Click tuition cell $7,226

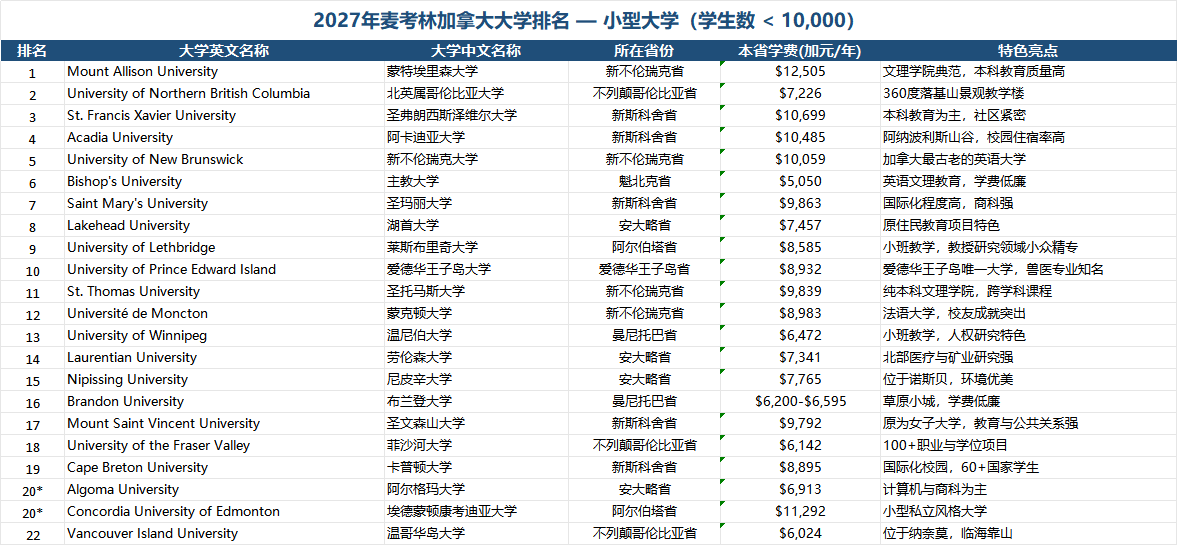pos(799,94)
